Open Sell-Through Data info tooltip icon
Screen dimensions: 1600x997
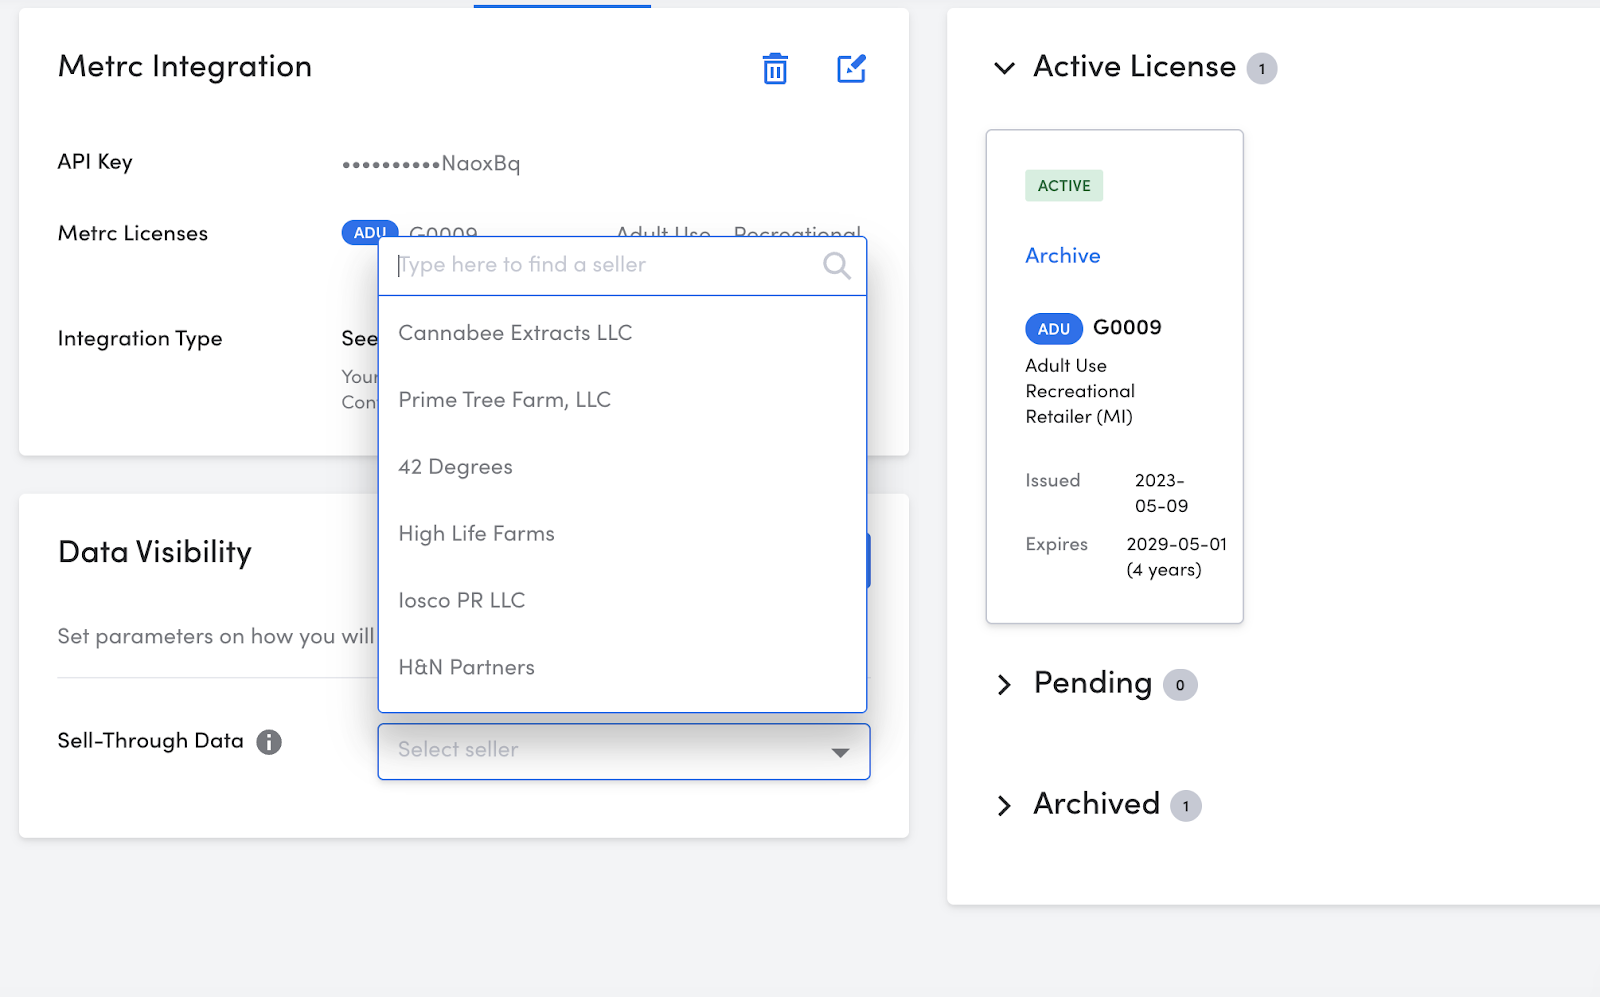tap(269, 742)
